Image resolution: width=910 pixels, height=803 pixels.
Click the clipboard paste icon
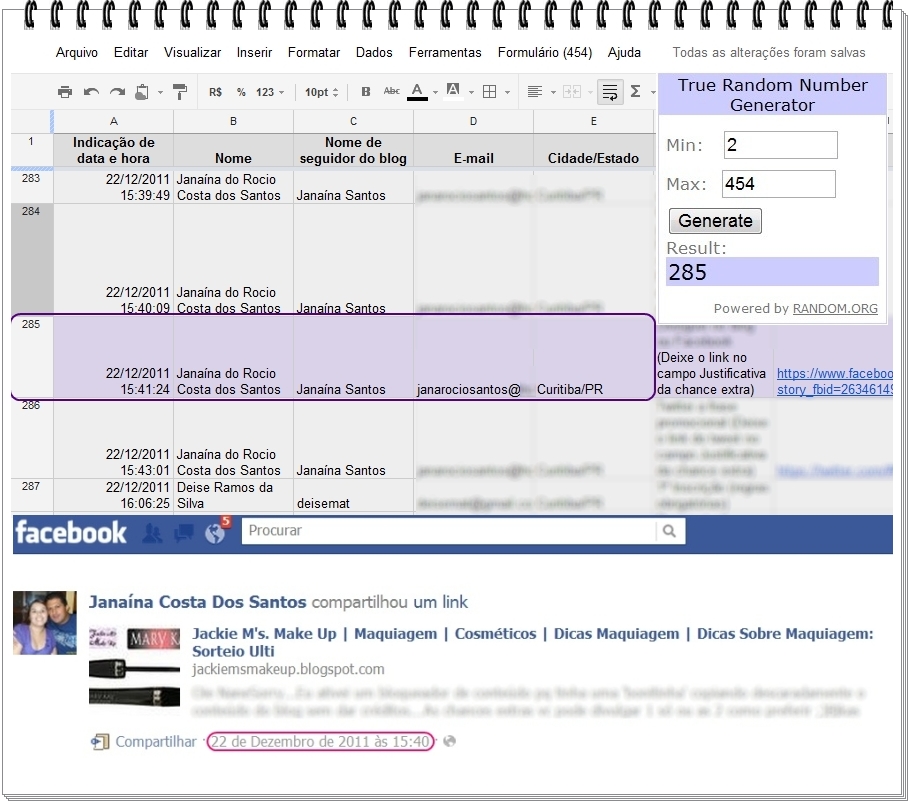pos(142,92)
